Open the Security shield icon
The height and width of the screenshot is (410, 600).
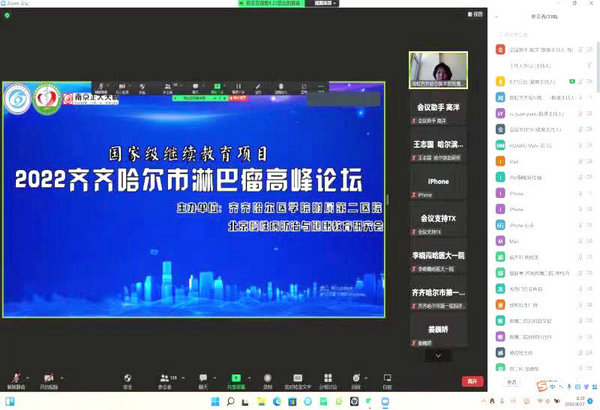coord(127,378)
